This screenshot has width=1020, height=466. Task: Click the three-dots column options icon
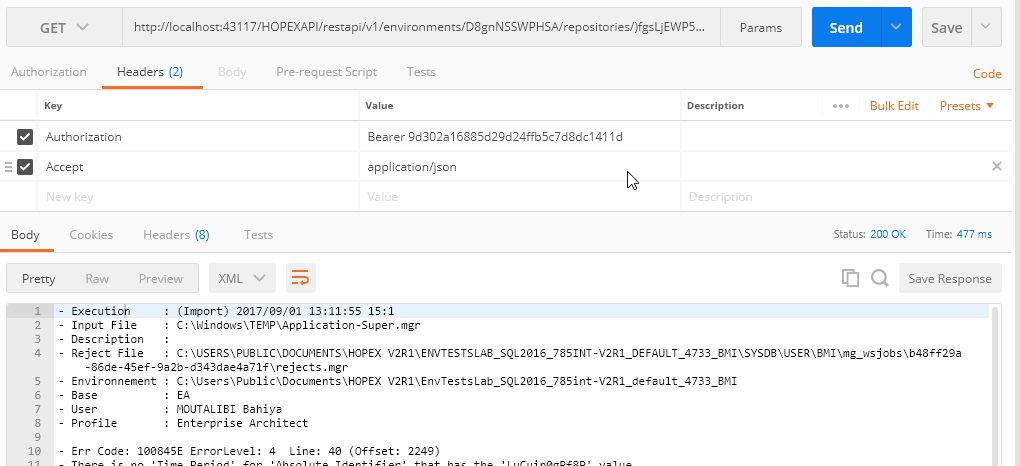pyautogui.click(x=840, y=106)
